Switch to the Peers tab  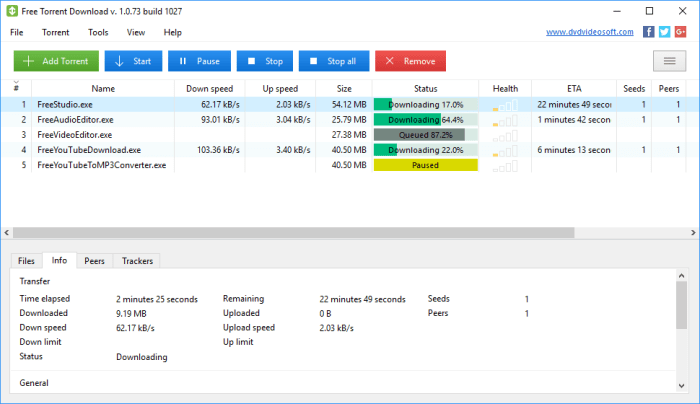(94, 261)
